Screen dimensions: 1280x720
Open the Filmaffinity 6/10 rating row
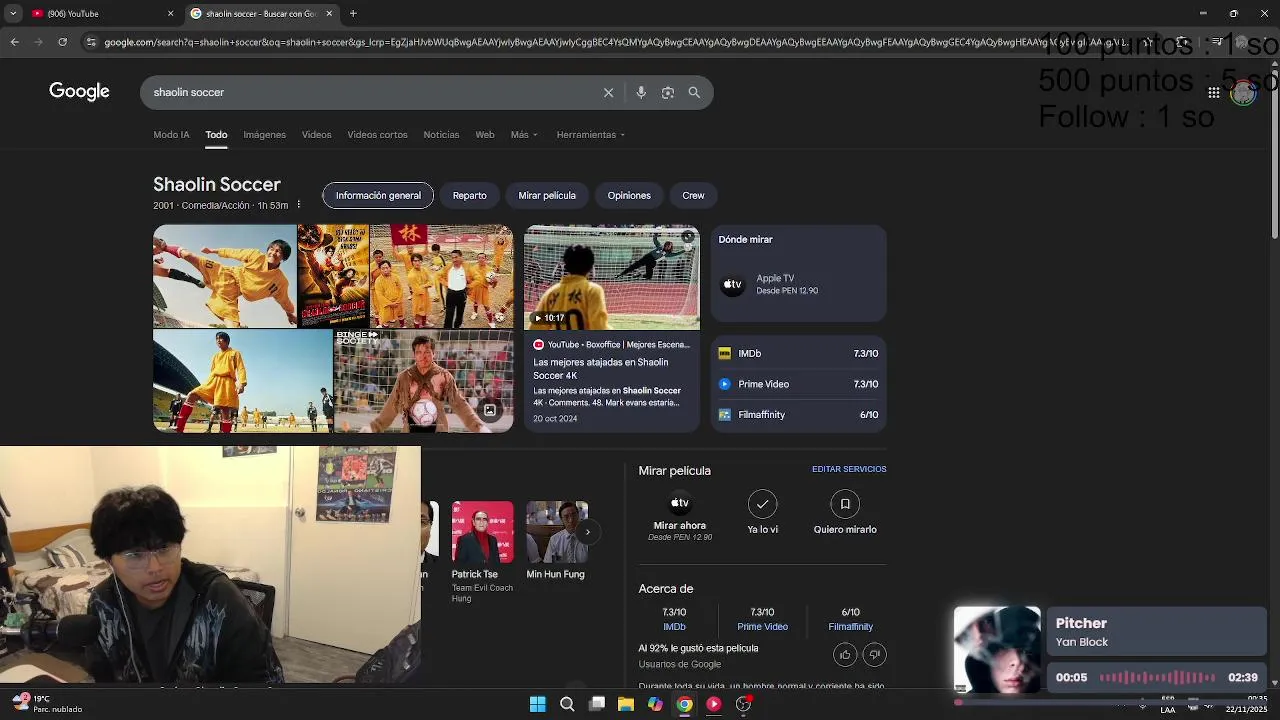click(798, 415)
